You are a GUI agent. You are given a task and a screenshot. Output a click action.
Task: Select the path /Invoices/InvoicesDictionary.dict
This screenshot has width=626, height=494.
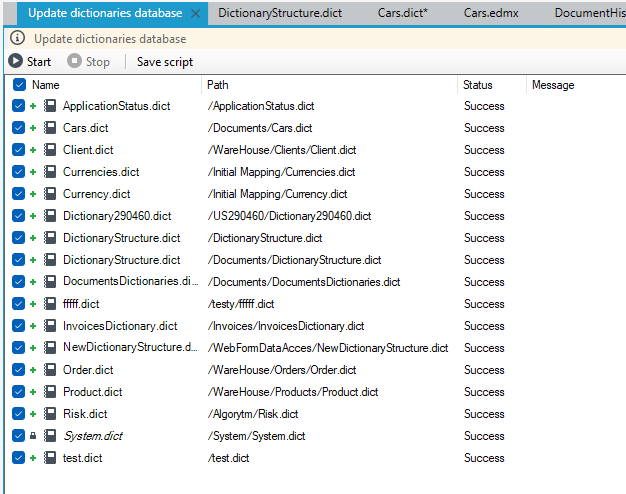[x=286, y=326]
